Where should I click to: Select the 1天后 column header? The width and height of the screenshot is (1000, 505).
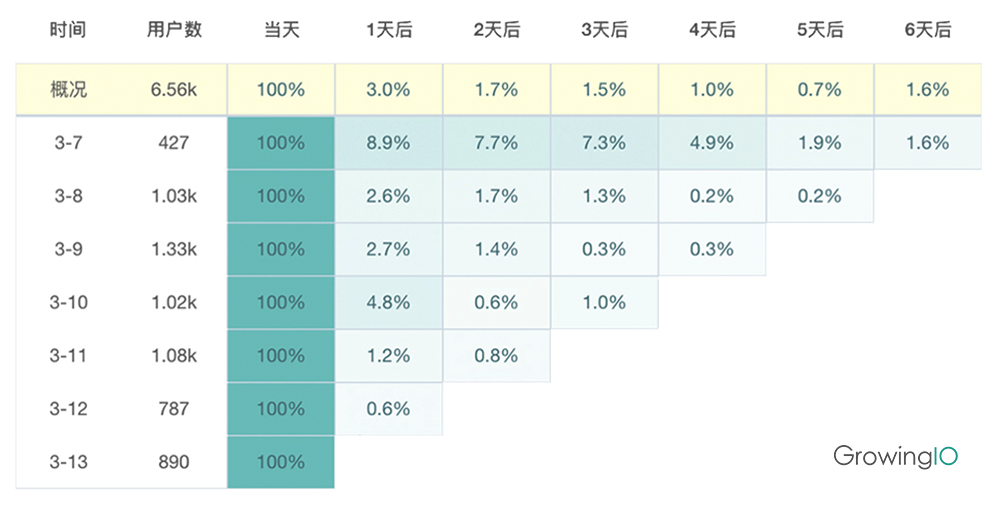tap(388, 30)
